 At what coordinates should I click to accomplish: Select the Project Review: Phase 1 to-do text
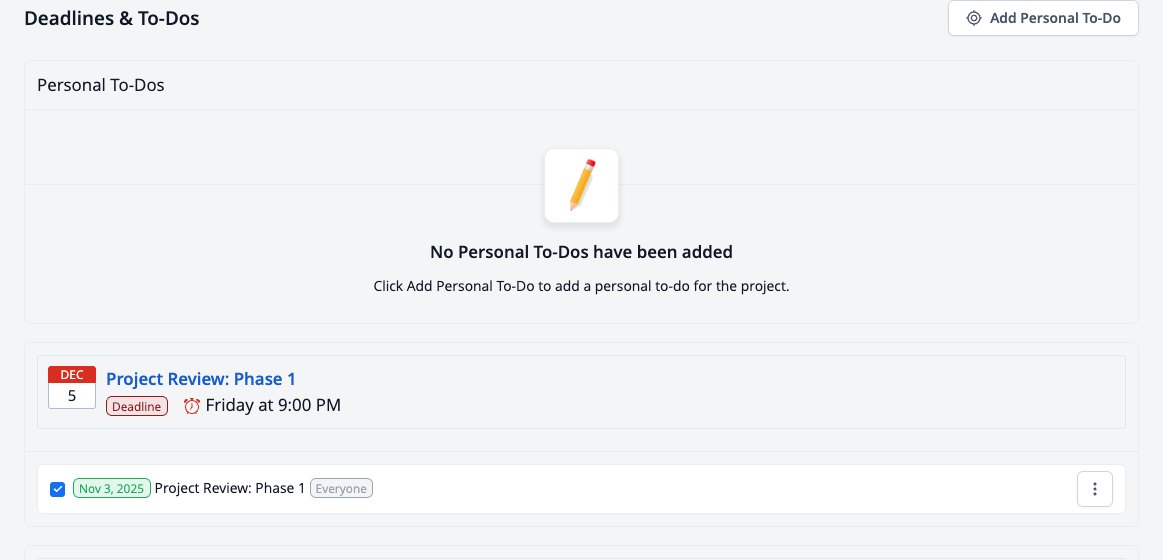pos(230,489)
